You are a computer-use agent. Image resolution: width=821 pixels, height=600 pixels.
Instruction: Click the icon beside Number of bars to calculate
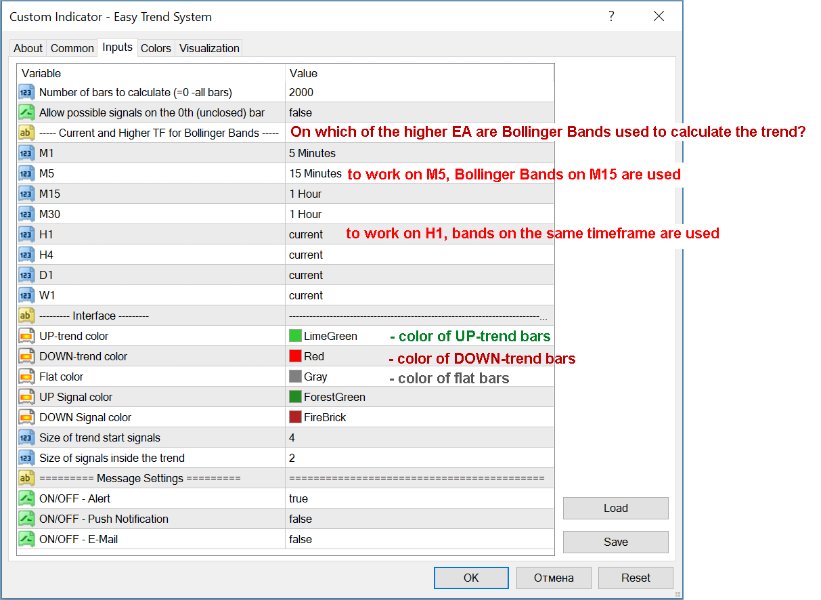coord(28,92)
